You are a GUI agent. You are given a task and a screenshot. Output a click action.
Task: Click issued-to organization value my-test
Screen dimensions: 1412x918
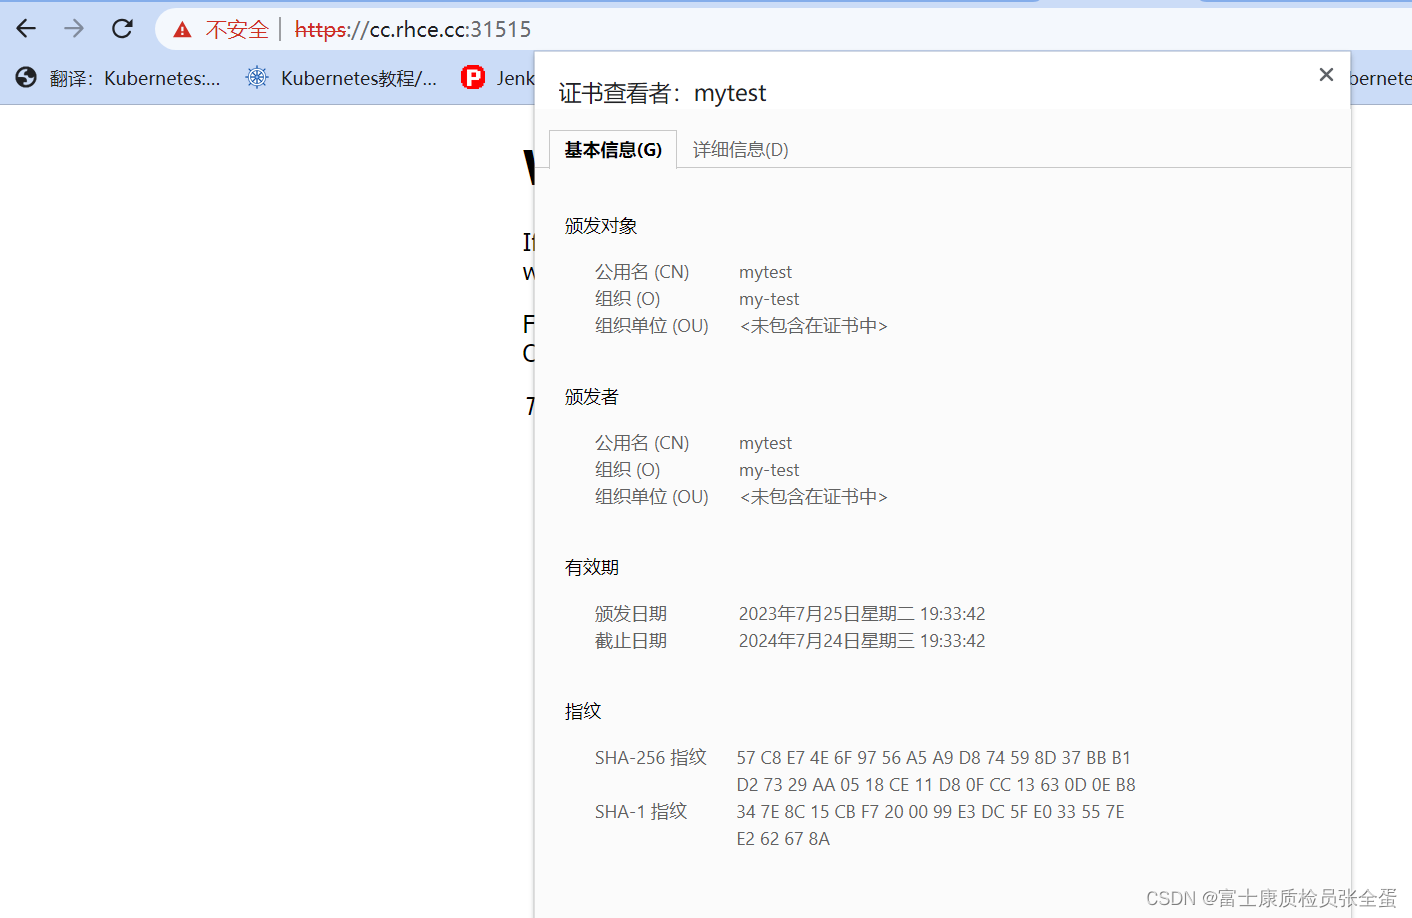(x=769, y=299)
